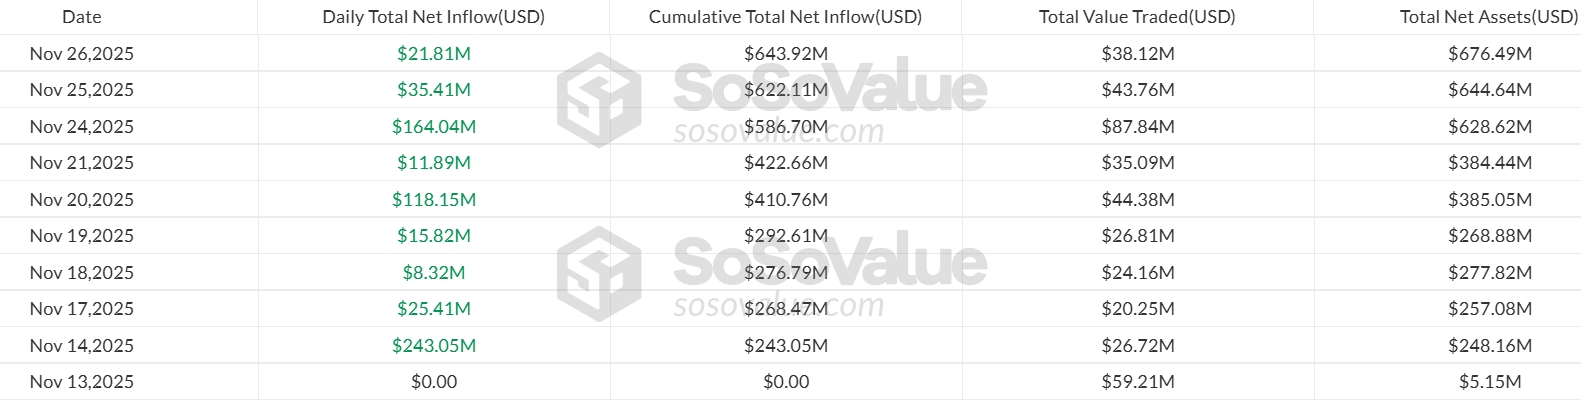The image size is (1581, 401).
Task: Click the $87.84M value traded cell
Action: point(1138,127)
